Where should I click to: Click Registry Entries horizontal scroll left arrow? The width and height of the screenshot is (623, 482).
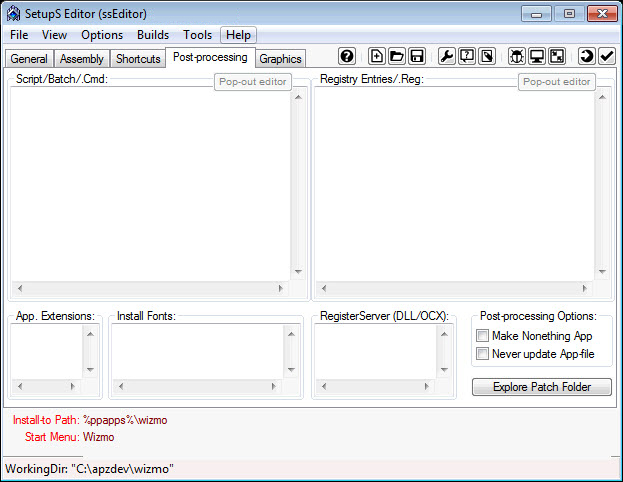(x=324, y=288)
